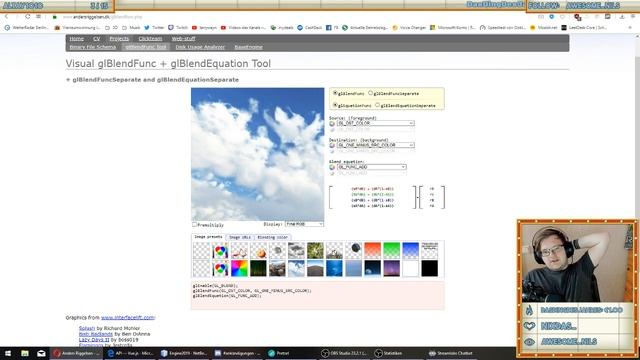This screenshot has width=640, height=360.
Task: Go to BaseFrome submenu link
Action: 249,47
